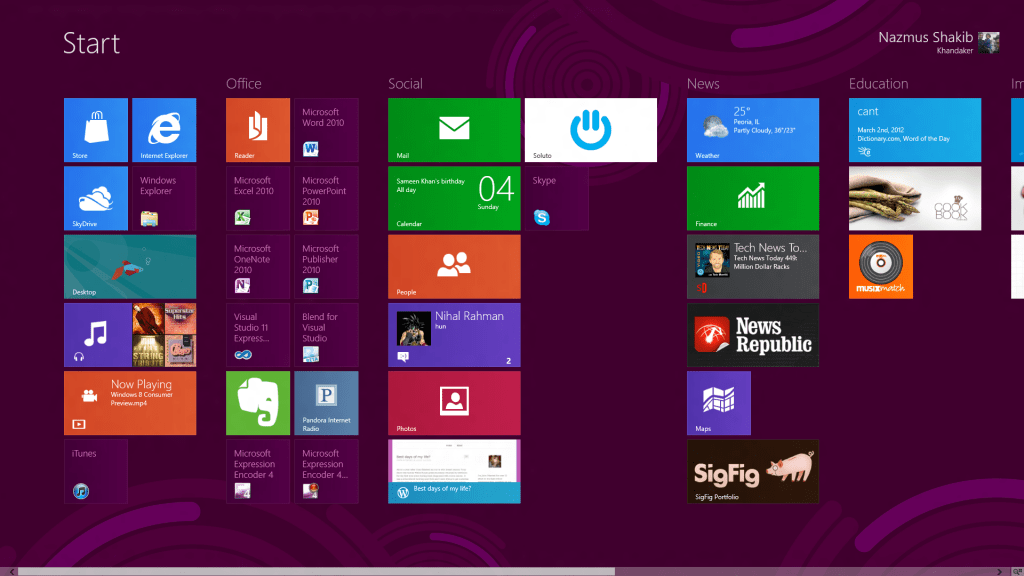Open the Now Playing video tile
This screenshot has height=576, width=1024.
tap(130, 403)
